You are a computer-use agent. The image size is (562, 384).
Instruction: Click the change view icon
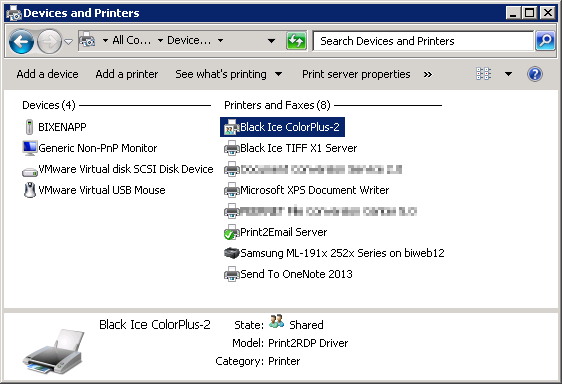[484, 74]
